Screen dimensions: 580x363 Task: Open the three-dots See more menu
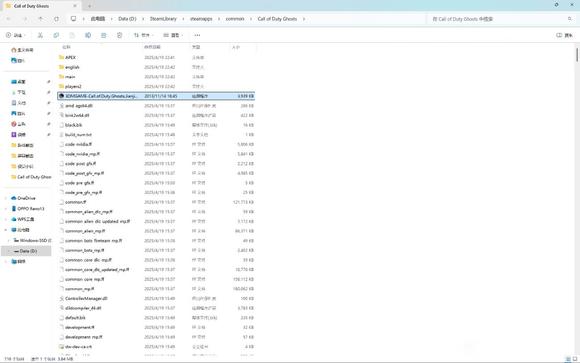[x=197, y=35]
